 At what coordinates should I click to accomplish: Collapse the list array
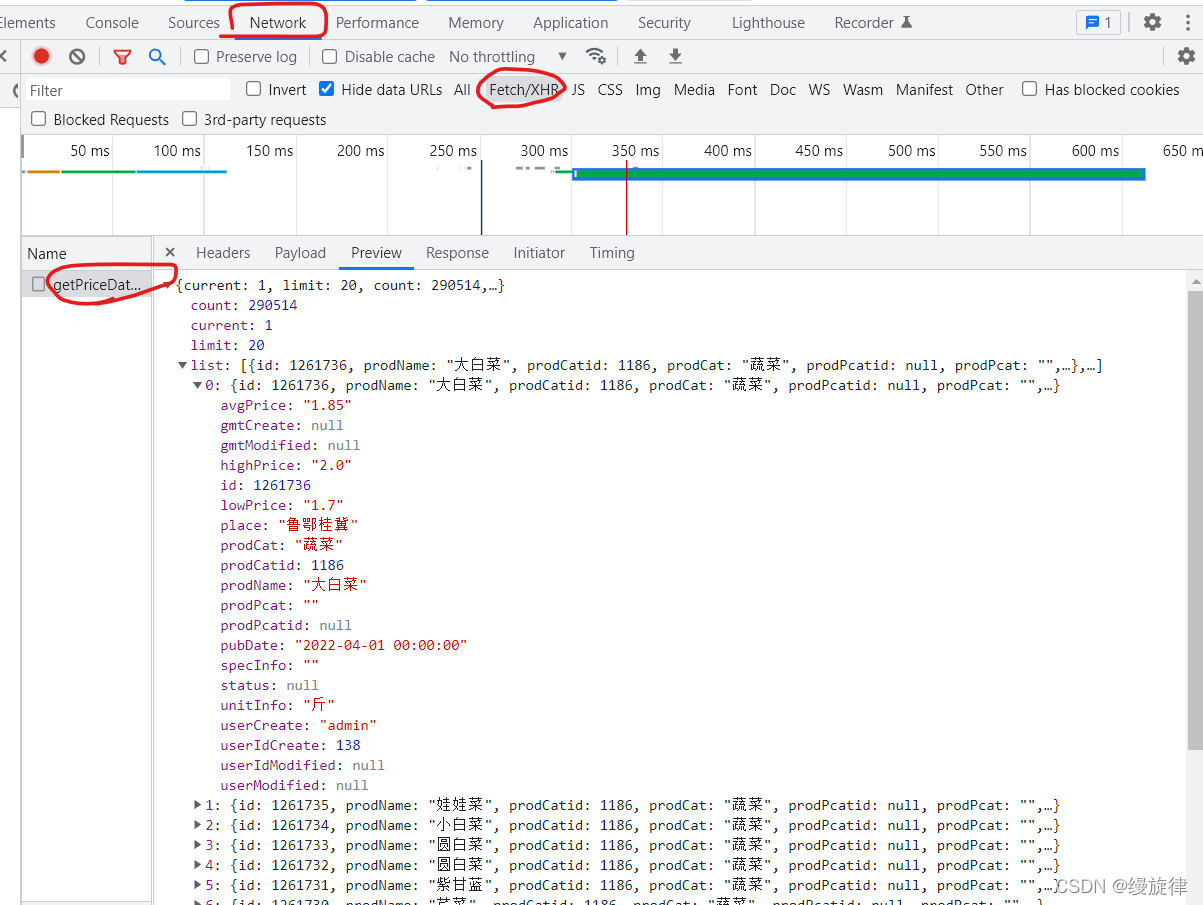pyautogui.click(x=182, y=365)
